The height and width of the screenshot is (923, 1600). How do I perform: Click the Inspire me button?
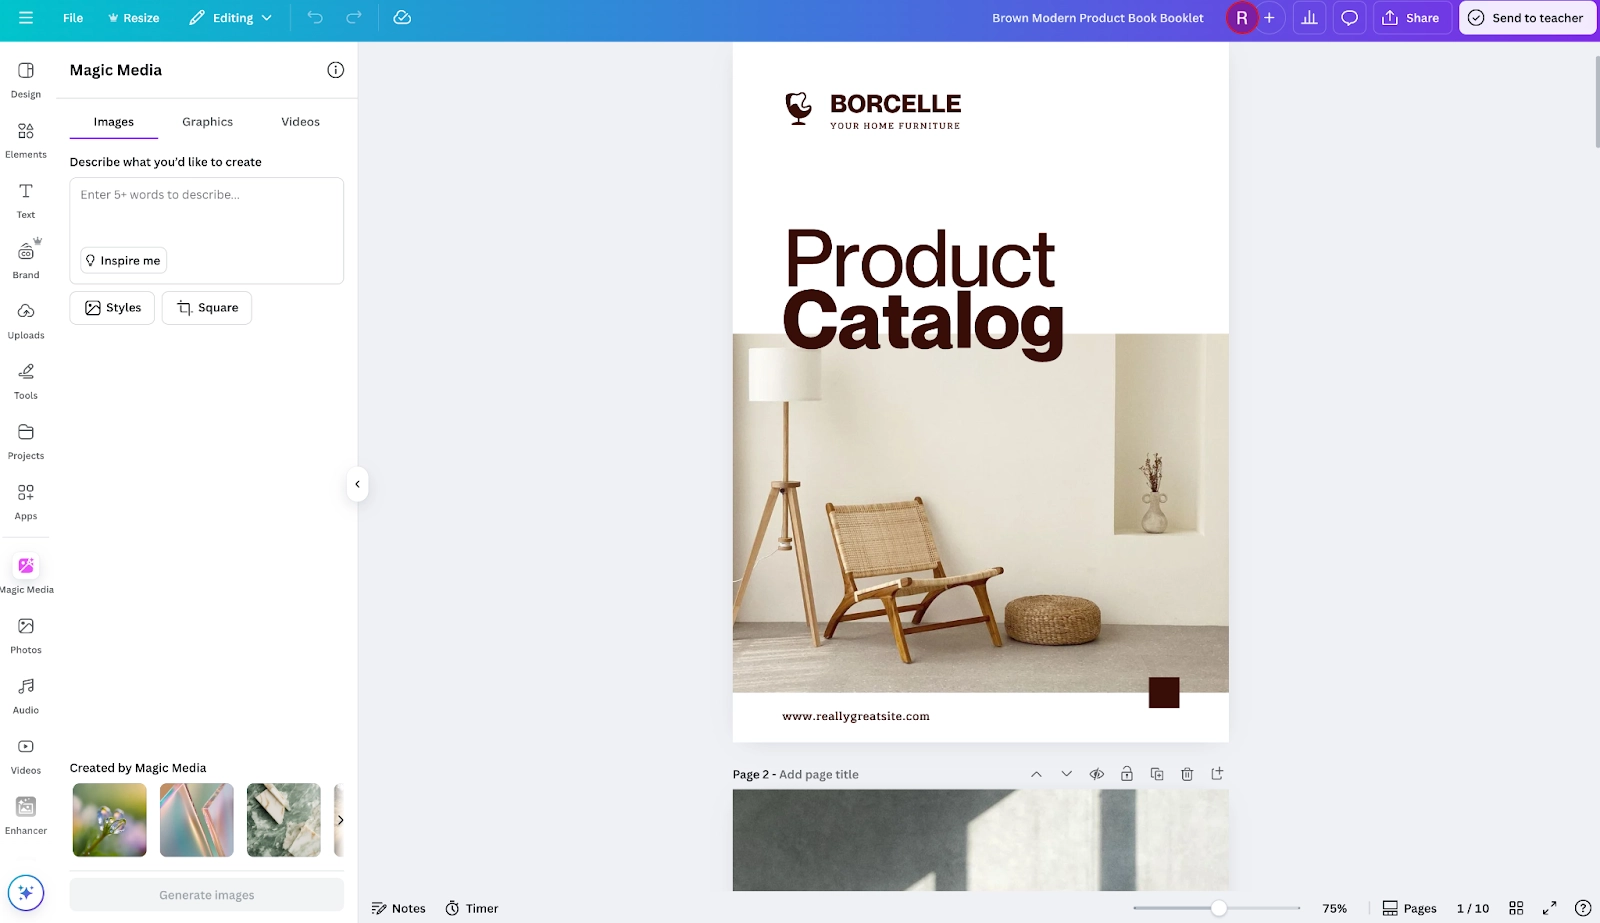[x=123, y=260]
